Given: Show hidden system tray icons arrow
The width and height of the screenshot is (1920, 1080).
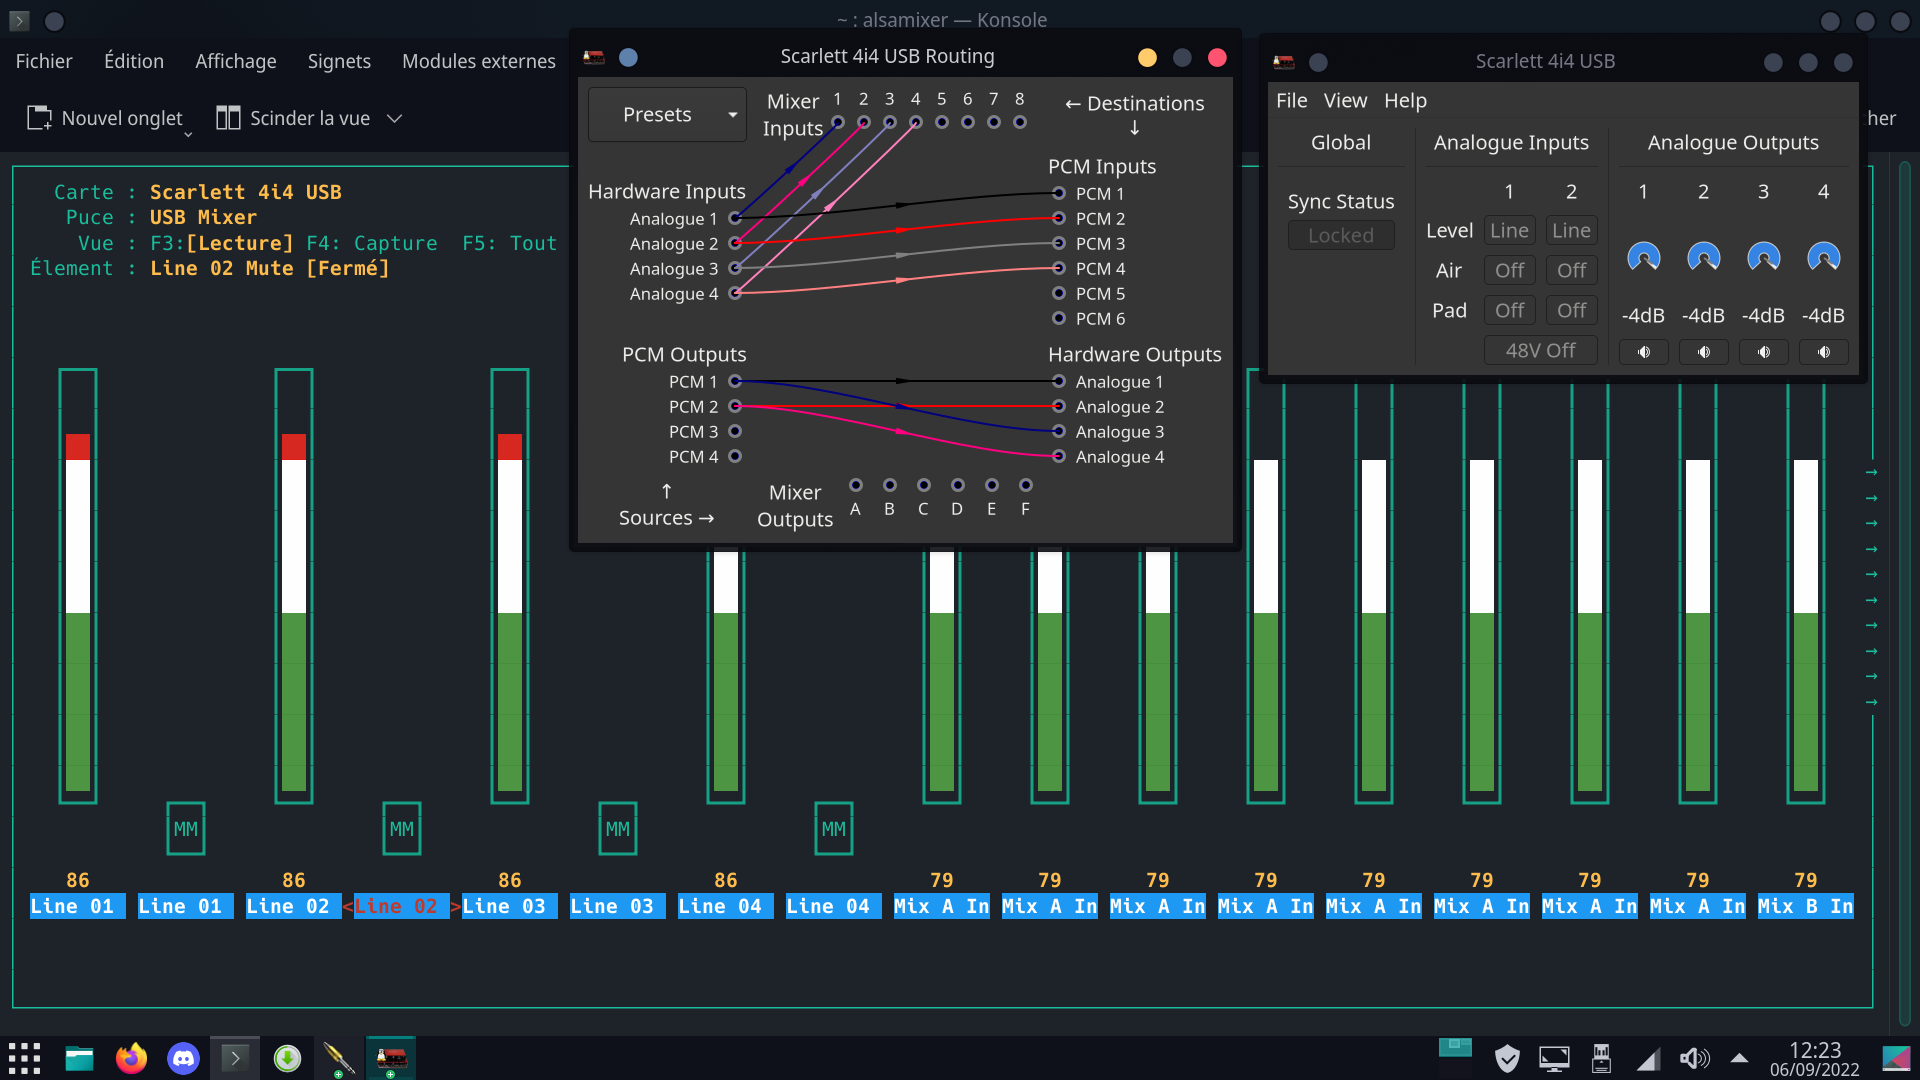Looking at the screenshot, I should [x=1739, y=1058].
